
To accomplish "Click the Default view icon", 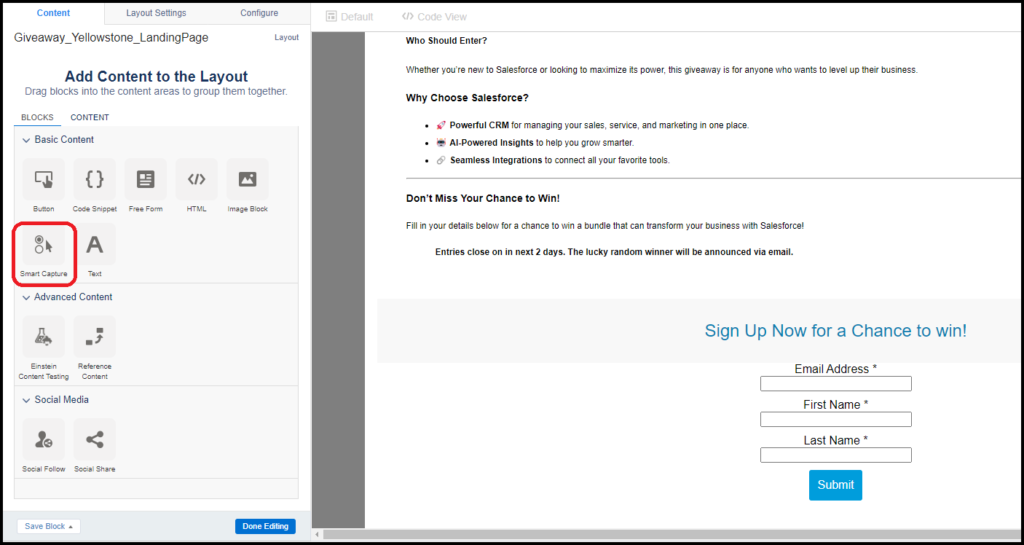I will pos(331,16).
